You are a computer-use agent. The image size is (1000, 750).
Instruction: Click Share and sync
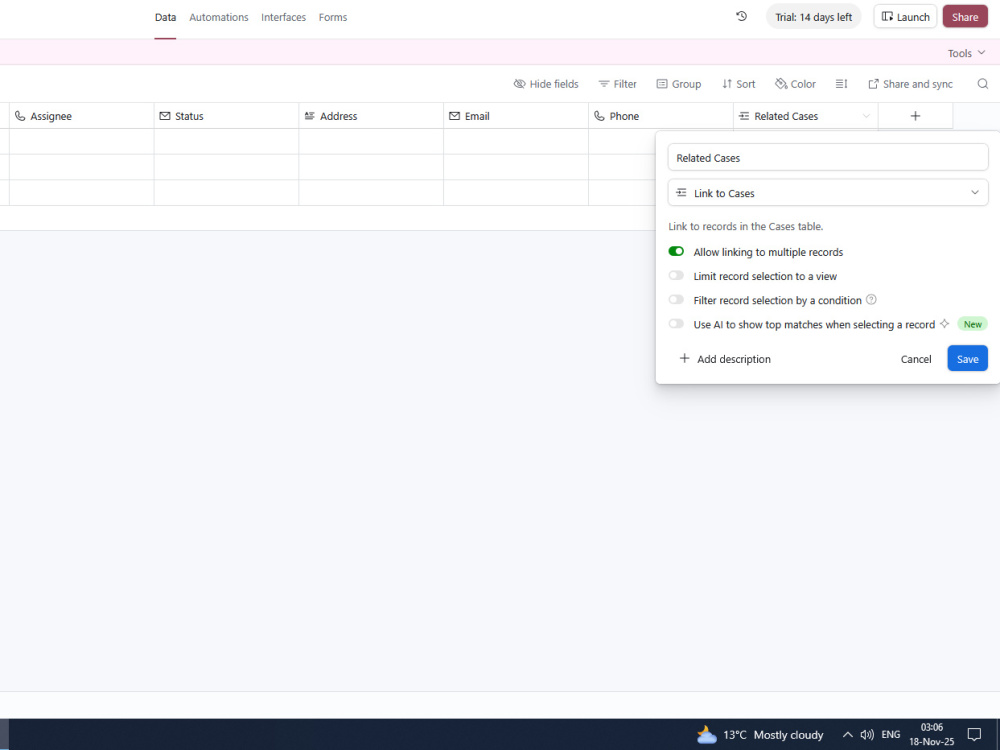(x=910, y=84)
